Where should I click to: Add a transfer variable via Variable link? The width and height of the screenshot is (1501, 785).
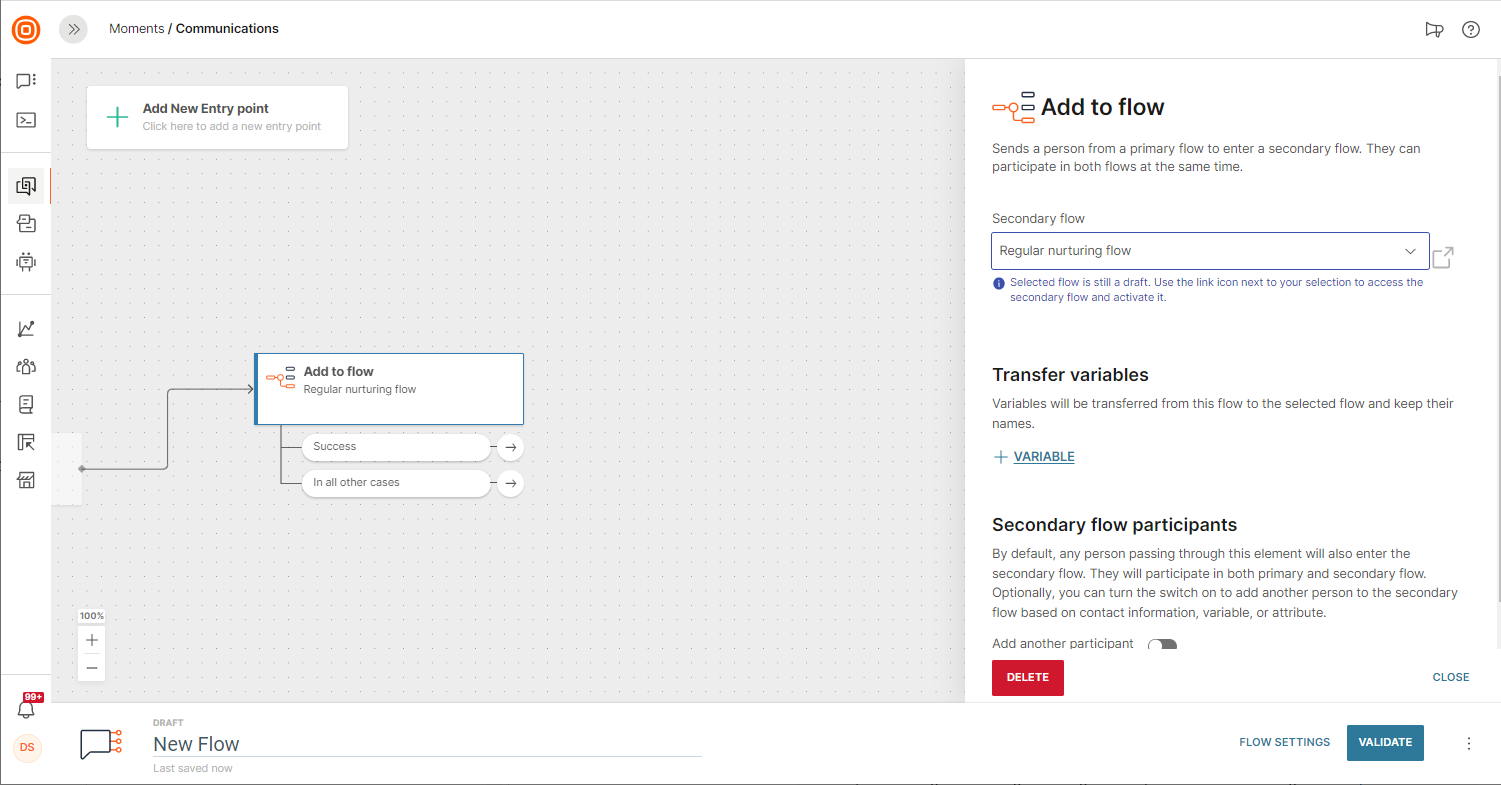pos(1043,457)
